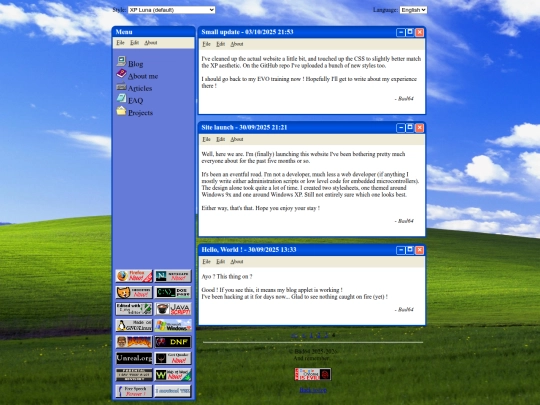Open Edit menu in Small update post
Viewport: 540px width, 405px height.
(x=220, y=44)
